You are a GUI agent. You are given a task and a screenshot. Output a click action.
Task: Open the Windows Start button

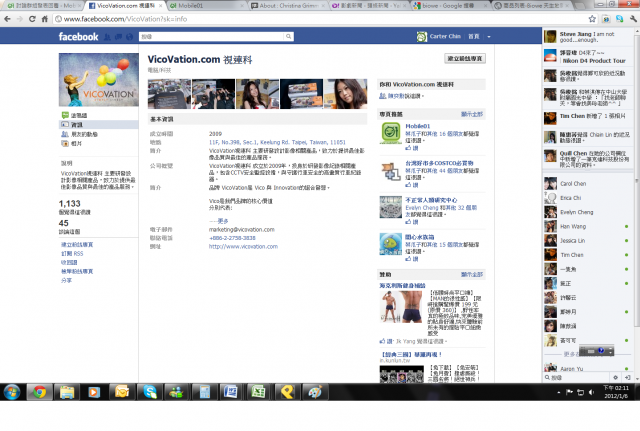pos(12,392)
